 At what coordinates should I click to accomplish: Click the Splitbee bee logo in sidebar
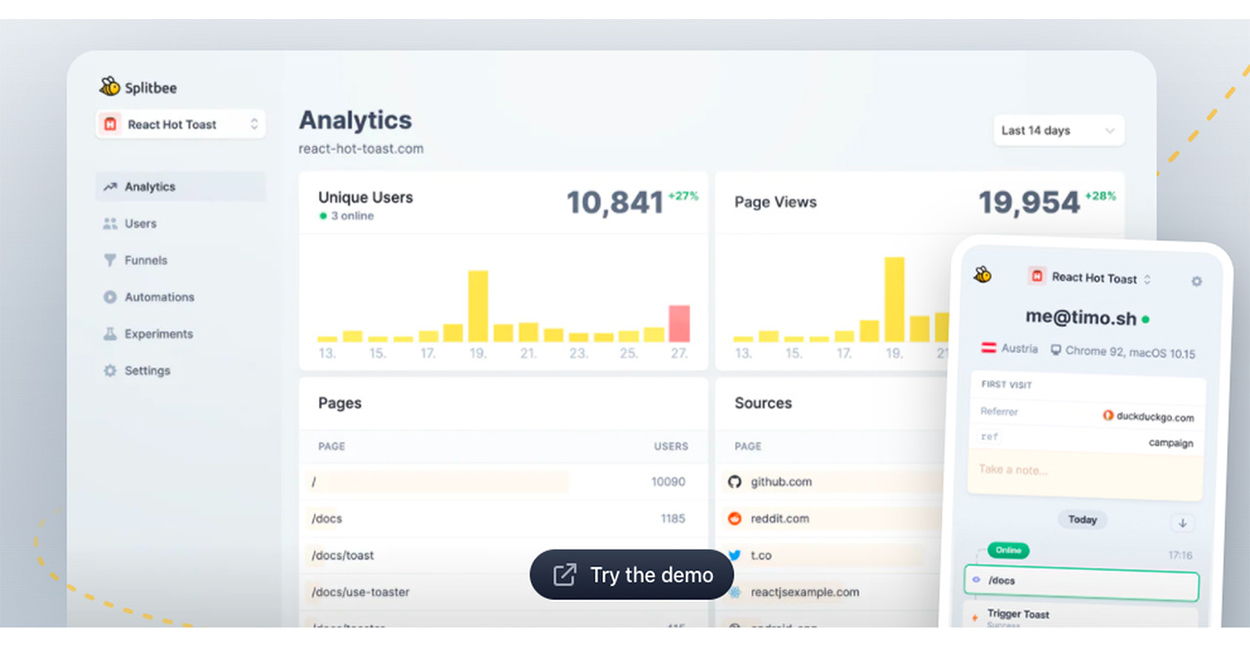(x=109, y=87)
